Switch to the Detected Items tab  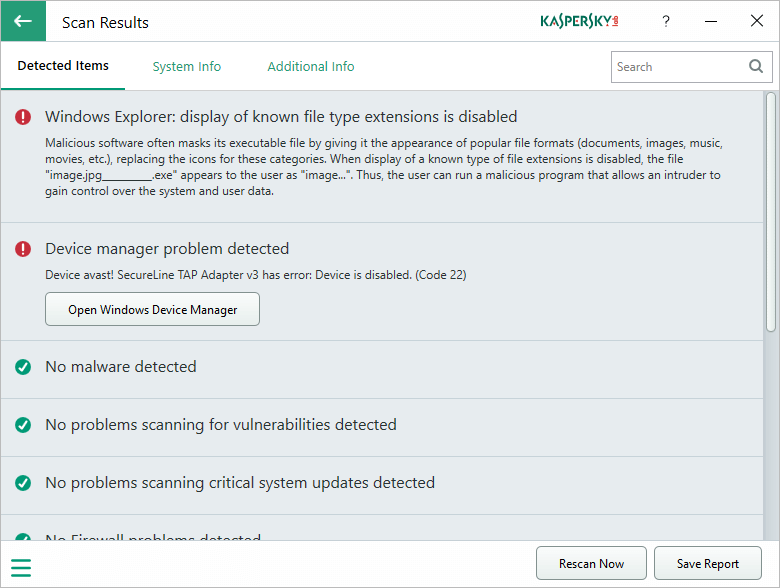tap(63, 66)
